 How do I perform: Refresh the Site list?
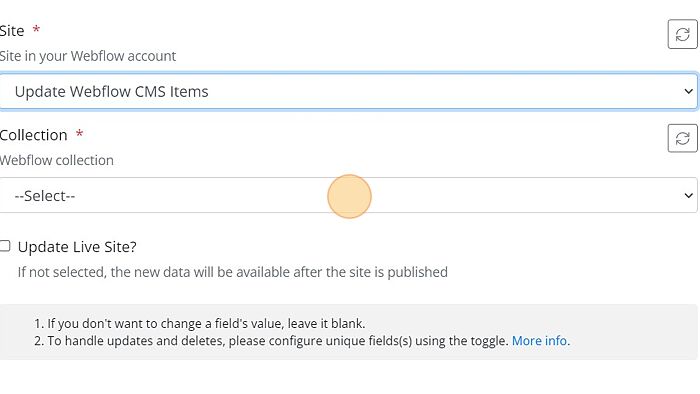tap(682, 34)
